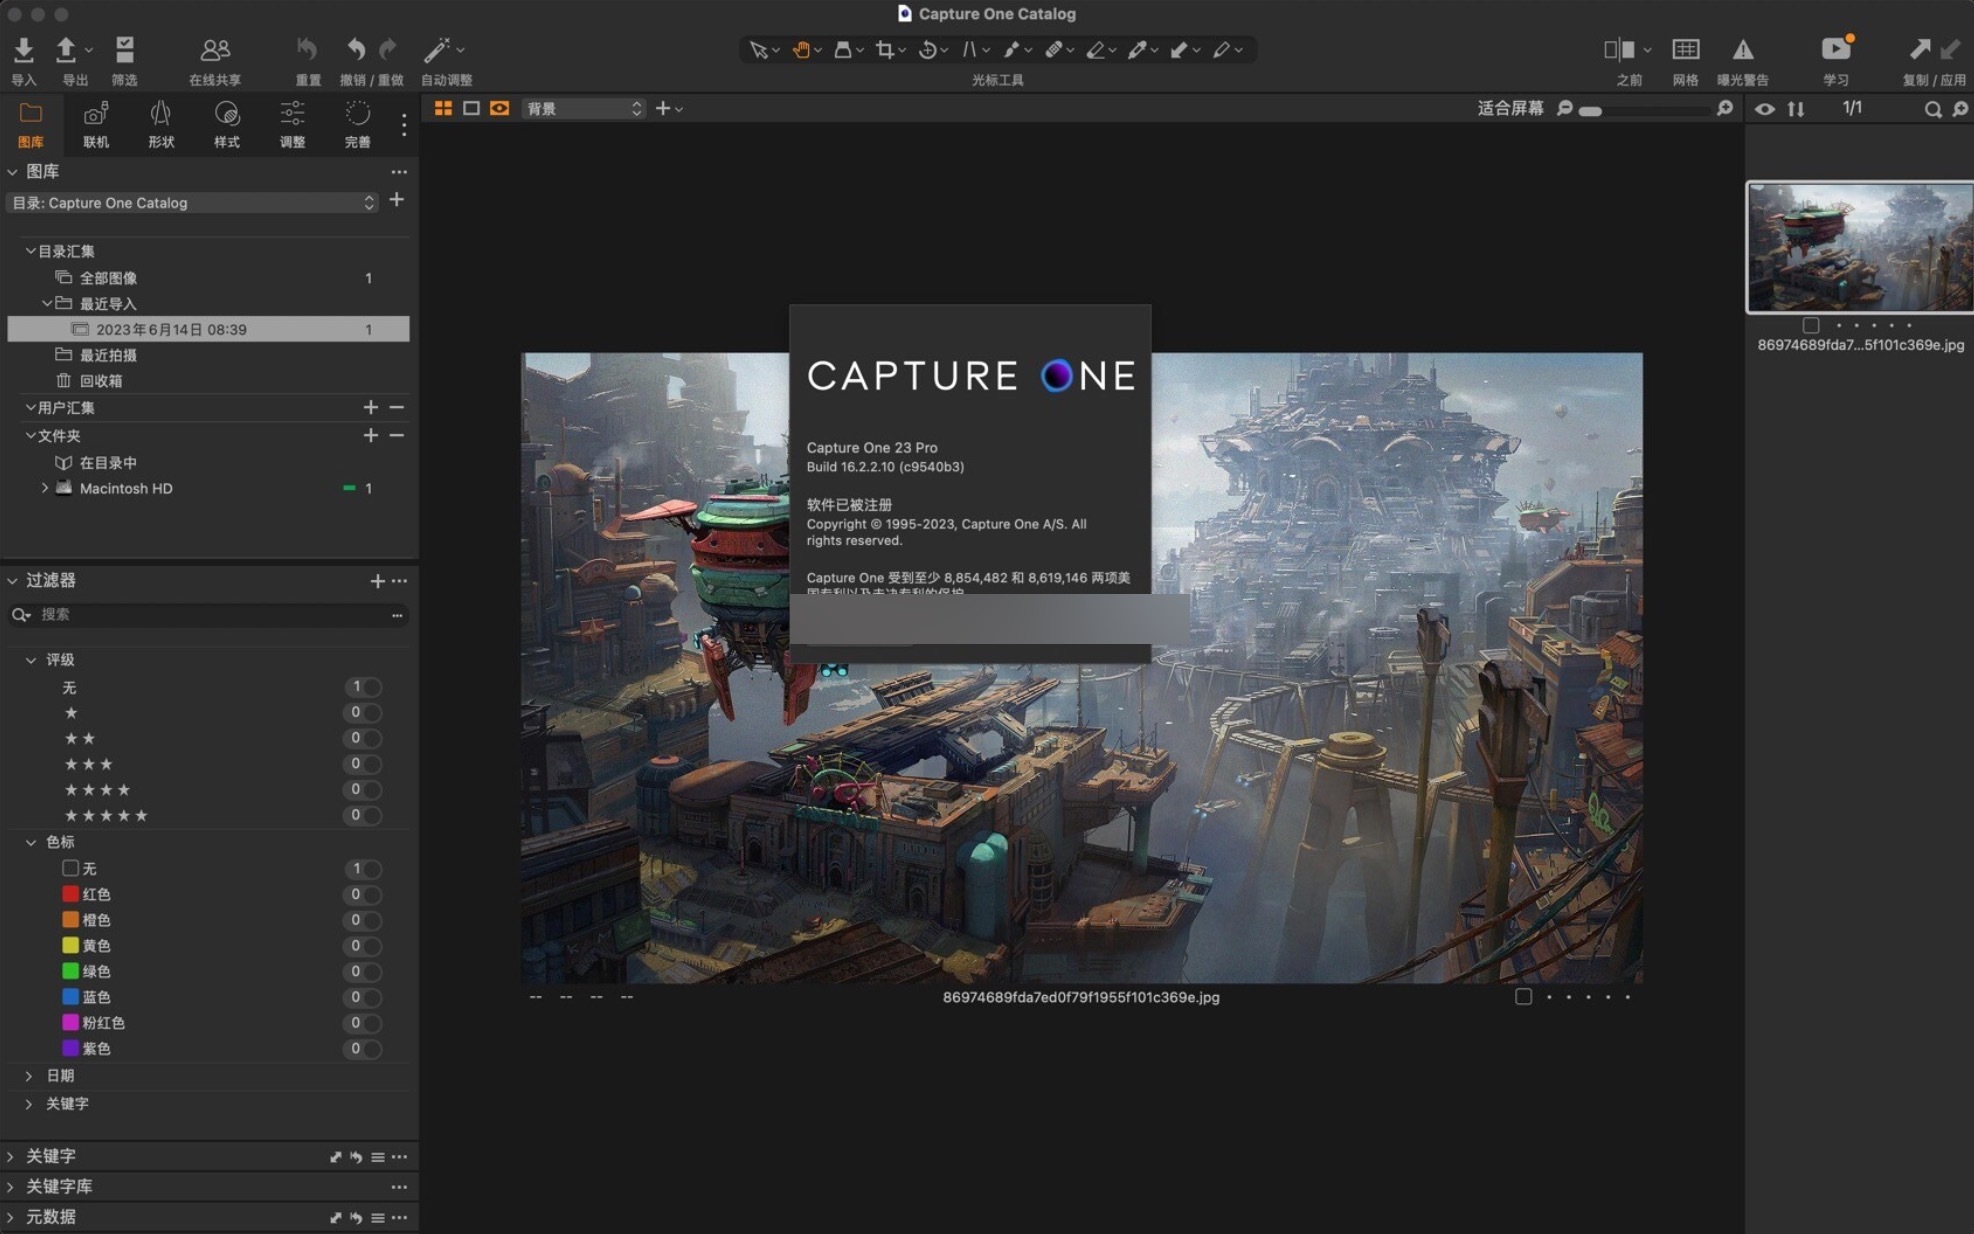Click the Copy adjustments arrow icon
The image size is (1974, 1234).
1919,49
